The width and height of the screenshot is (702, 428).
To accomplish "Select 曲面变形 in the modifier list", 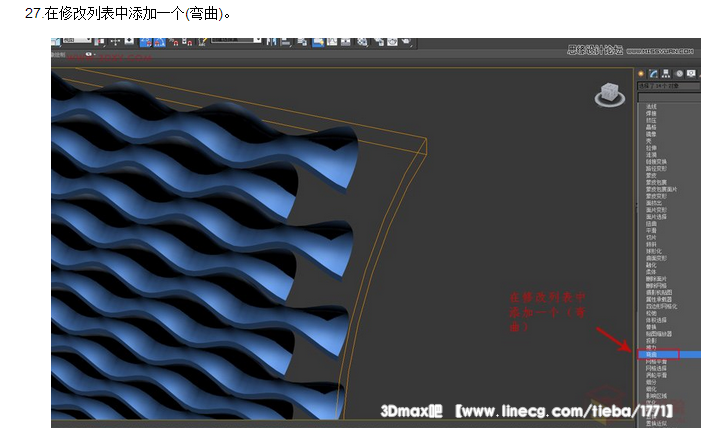I will pyautogui.click(x=656, y=258).
